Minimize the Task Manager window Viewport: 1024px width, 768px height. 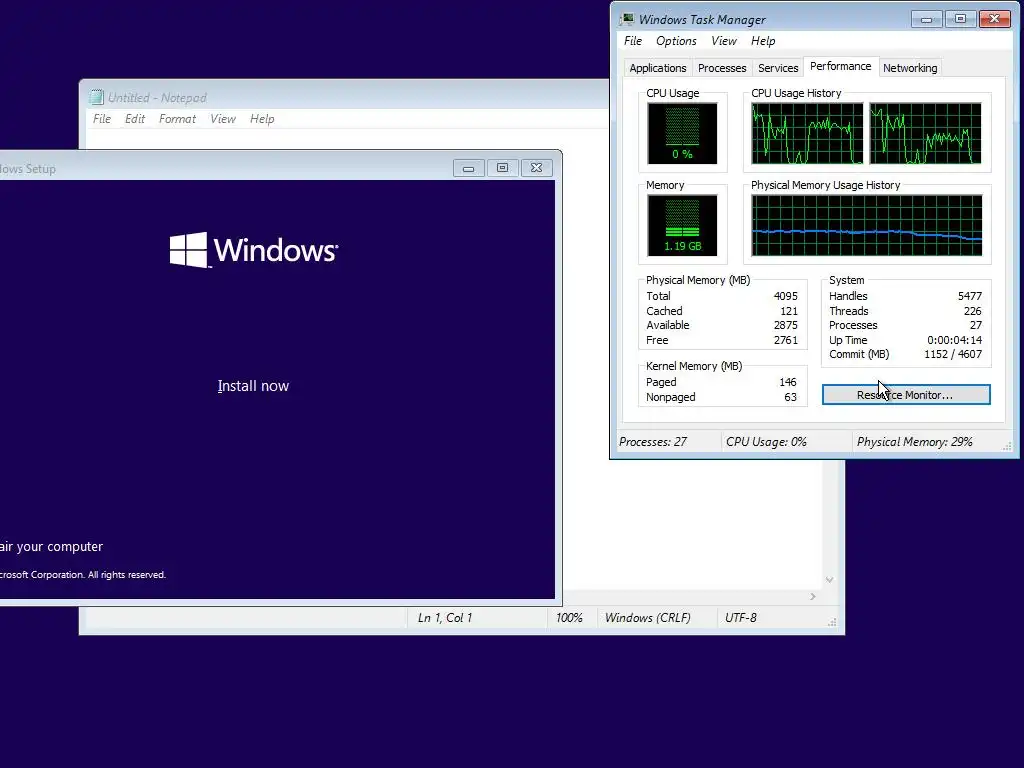[927, 19]
